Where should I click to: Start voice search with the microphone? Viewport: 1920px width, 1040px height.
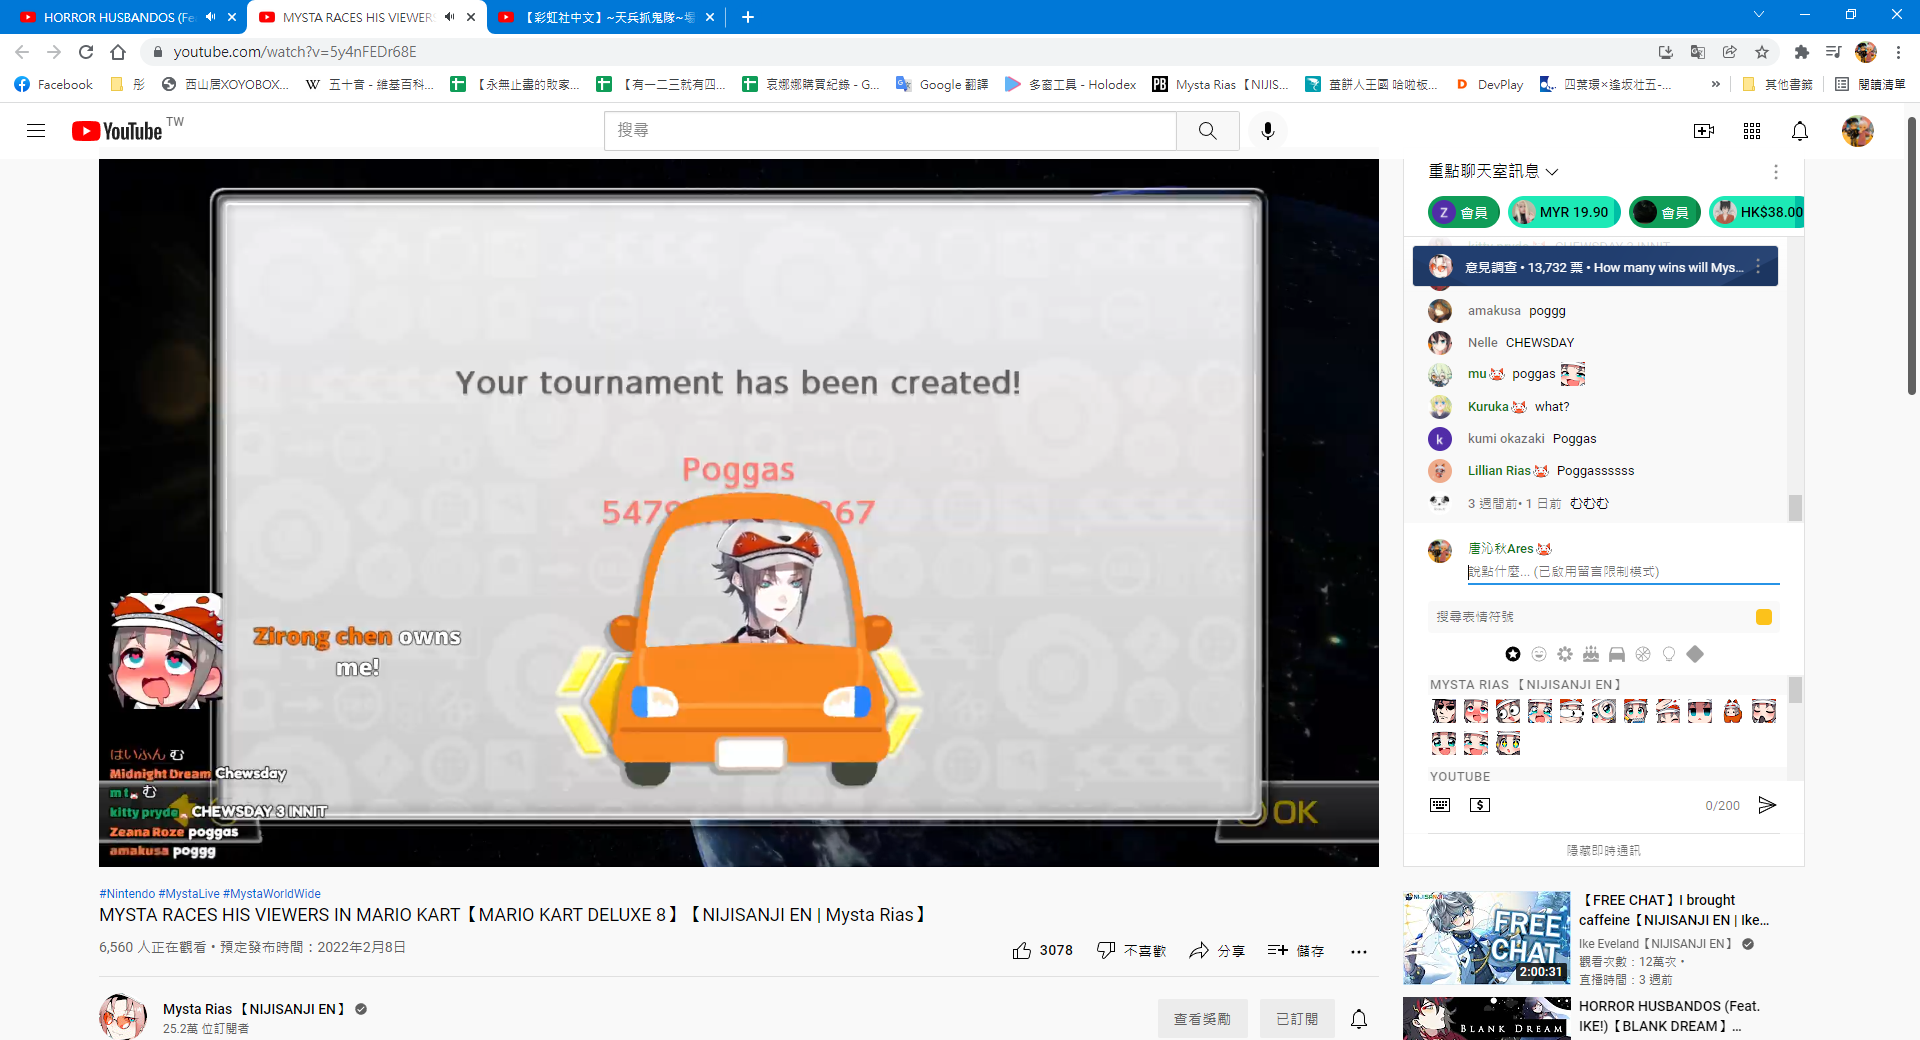[x=1268, y=131]
